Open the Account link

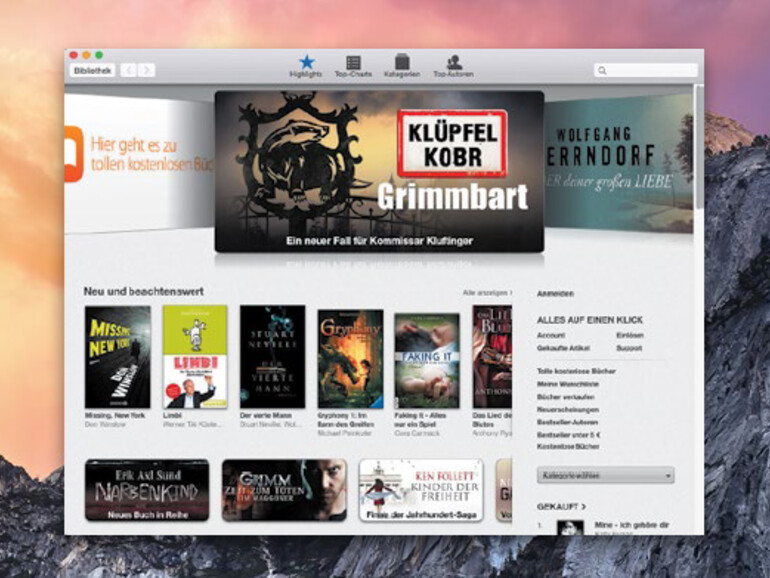coord(550,335)
